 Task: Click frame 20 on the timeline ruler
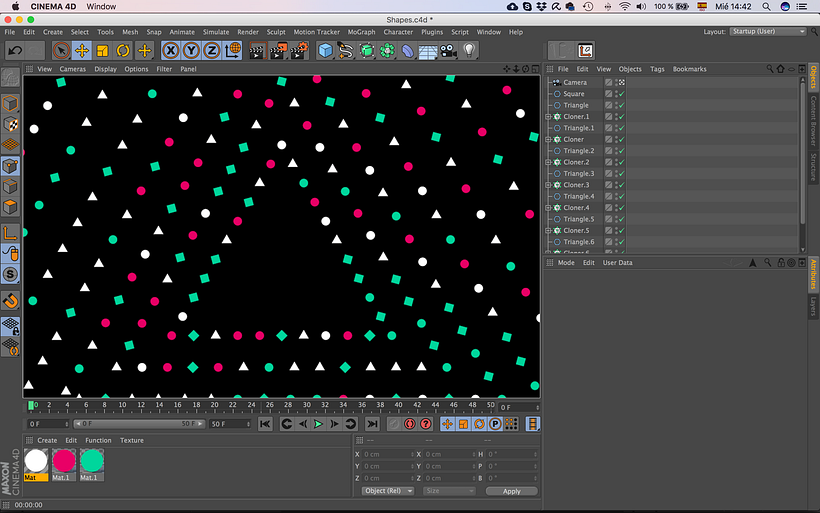214,405
